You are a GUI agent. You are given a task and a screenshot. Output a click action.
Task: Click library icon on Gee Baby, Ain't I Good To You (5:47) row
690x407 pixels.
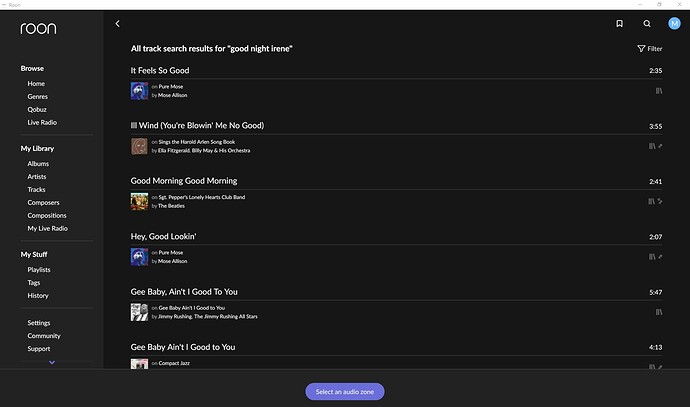click(659, 312)
